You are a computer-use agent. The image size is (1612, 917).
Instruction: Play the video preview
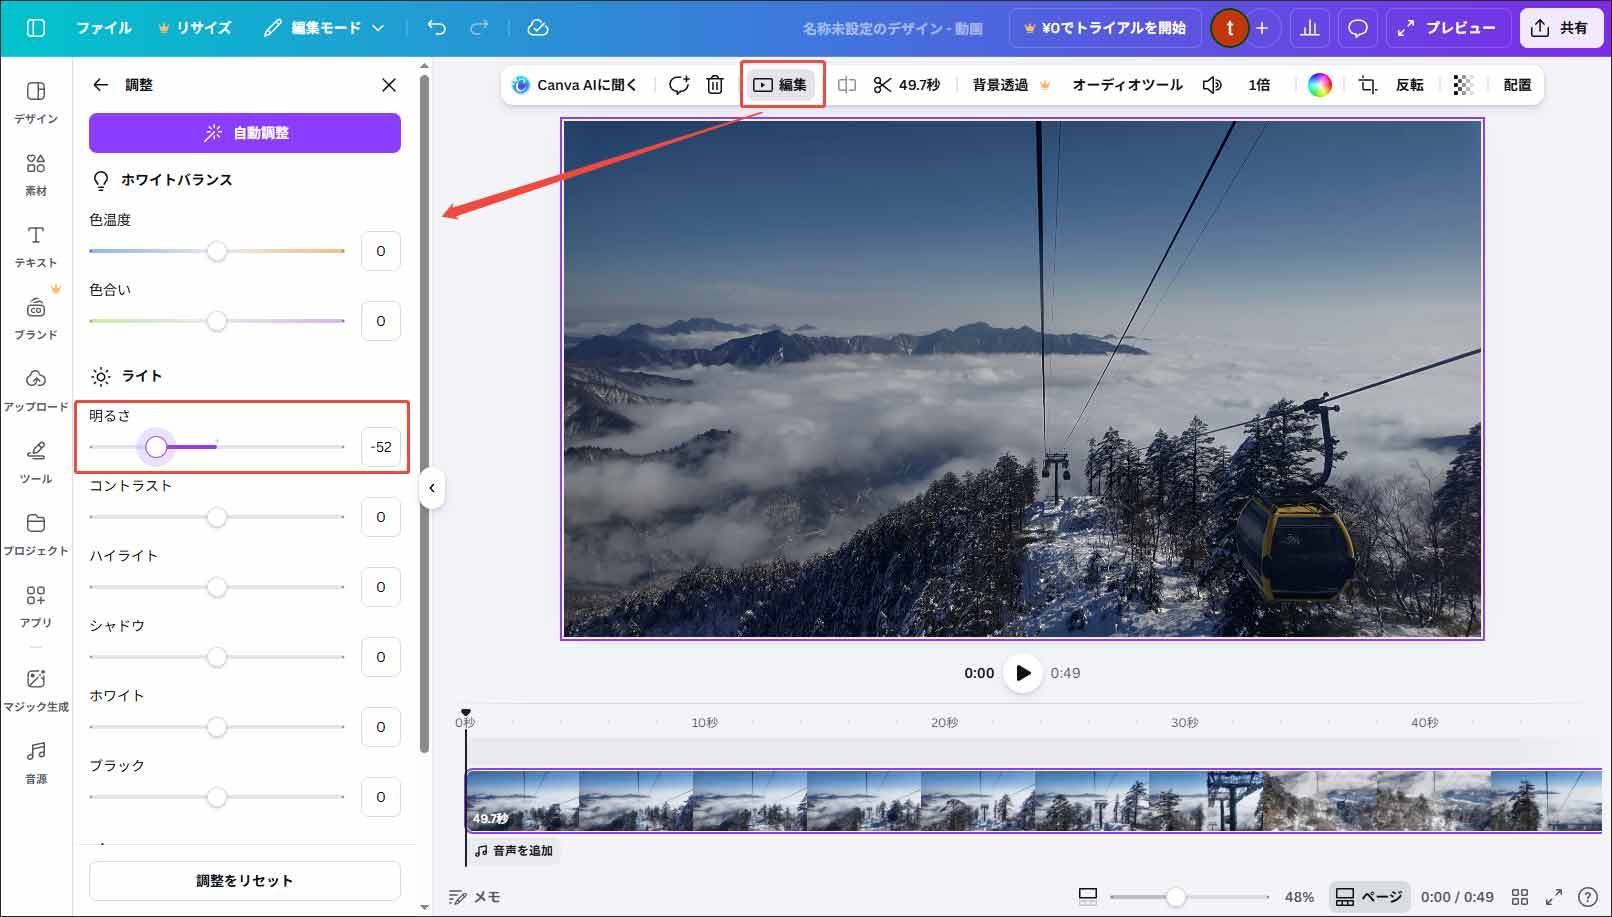pyautogui.click(x=1021, y=673)
